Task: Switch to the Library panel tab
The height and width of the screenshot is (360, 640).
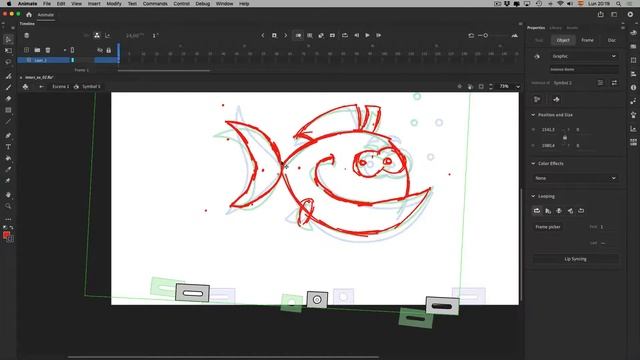Action: (x=556, y=28)
